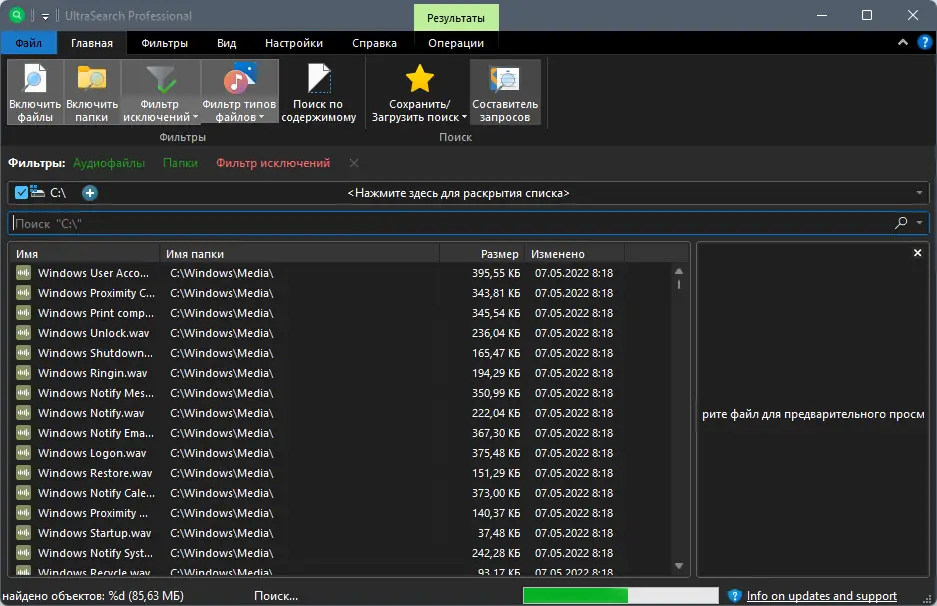
Task: Open the Фильтр типов файлов tool
Action: (x=239, y=92)
